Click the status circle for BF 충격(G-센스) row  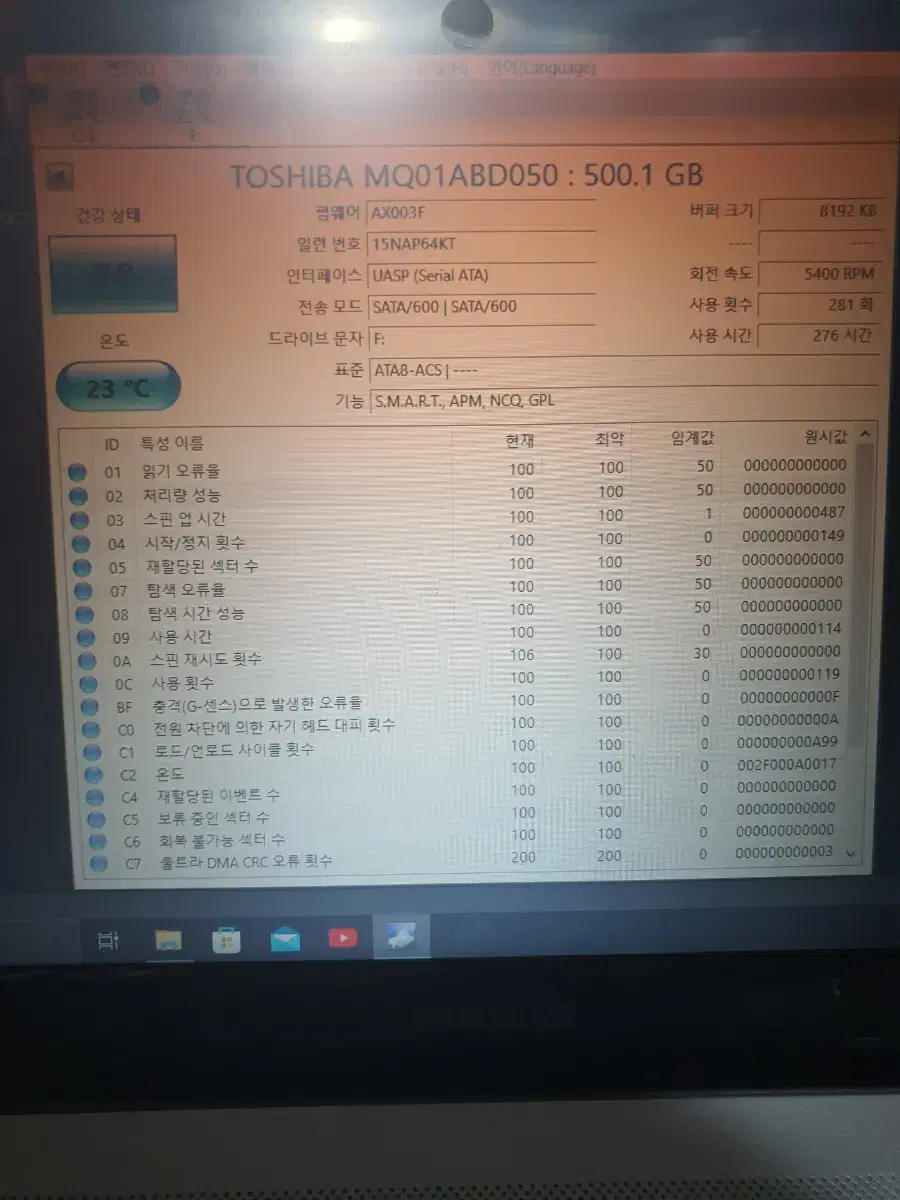click(89, 707)
